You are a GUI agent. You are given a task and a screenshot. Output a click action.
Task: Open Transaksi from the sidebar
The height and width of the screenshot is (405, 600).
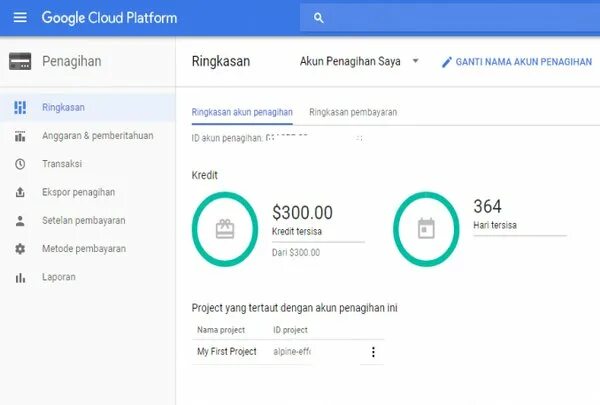coord(88,164)
